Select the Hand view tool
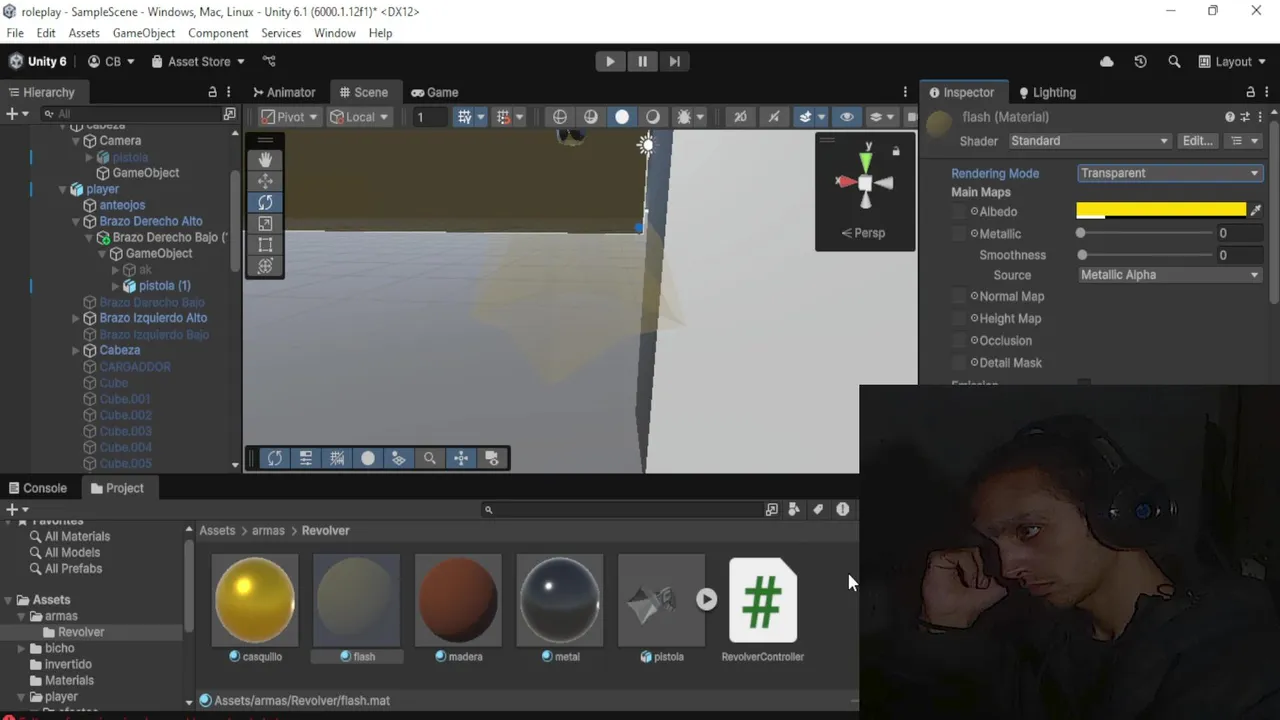Screen dimensions: 1280x720 (x=265, y=160)
